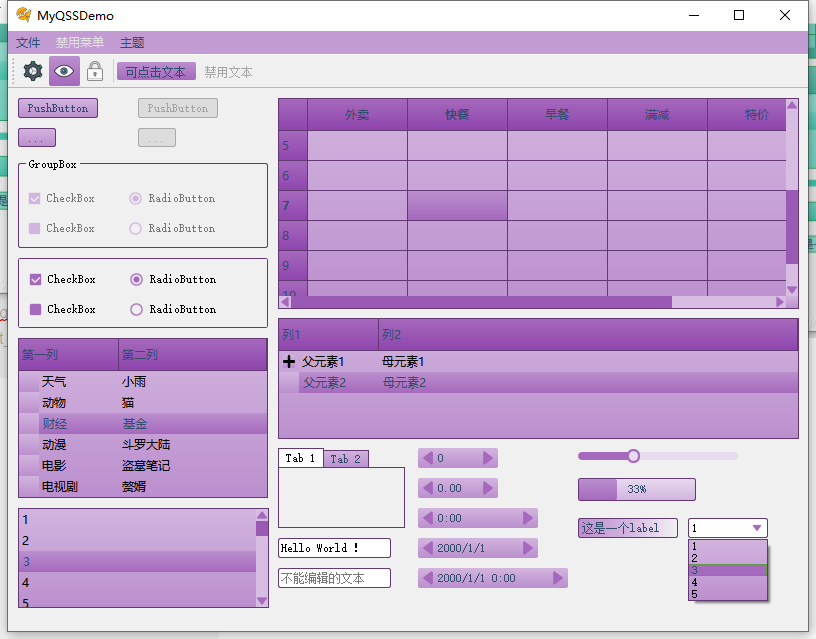Uncheck the checked CheckBox below the GroupBox

click(34, 279)
